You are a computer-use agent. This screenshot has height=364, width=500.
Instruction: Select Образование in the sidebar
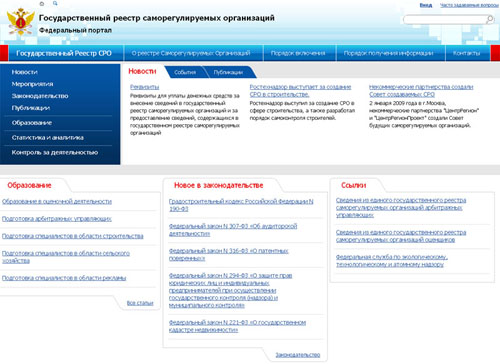32,123
